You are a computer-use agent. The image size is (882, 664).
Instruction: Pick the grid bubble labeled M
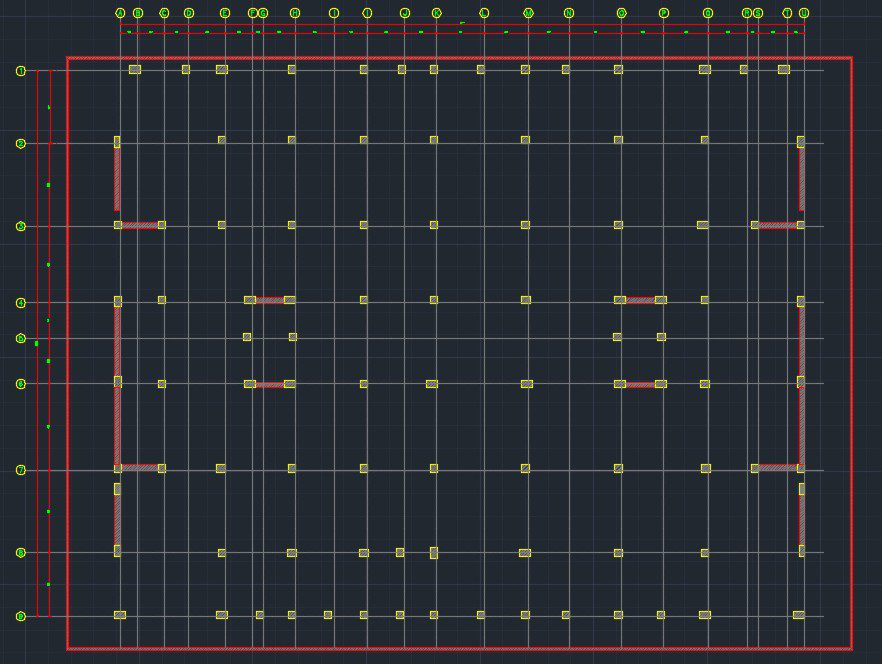coord(528,13)
